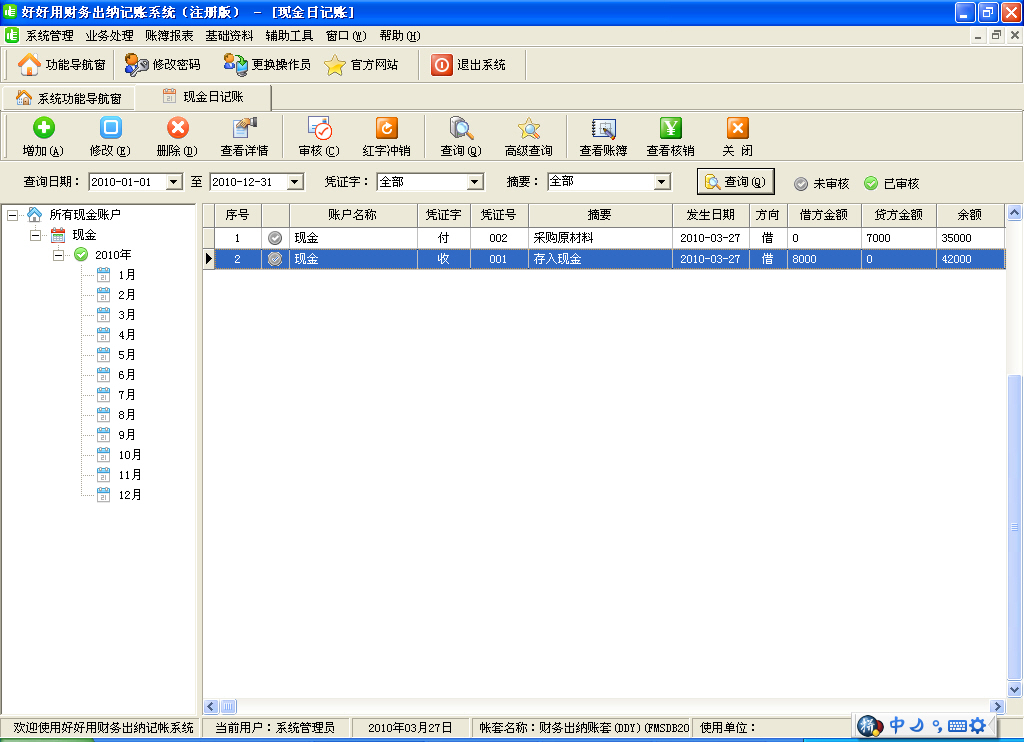Open the summary (摘要) dropdown

click(661, 182)
